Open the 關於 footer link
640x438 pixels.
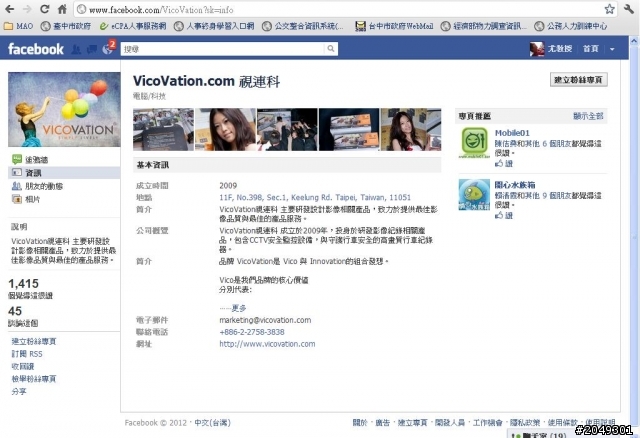coord(360,423)
